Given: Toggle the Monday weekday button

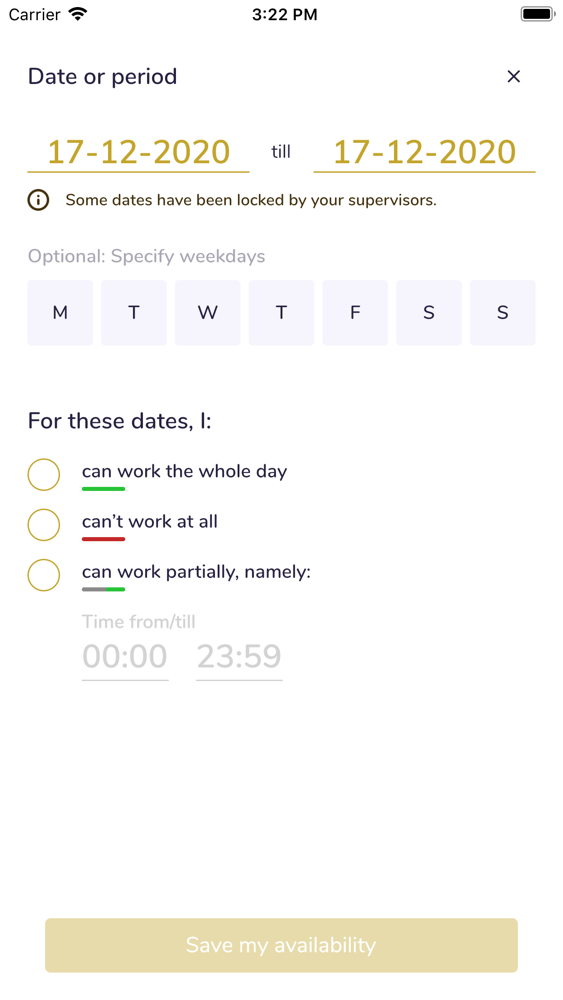Looking at the screenshot, I should click(x=60, y=312).
